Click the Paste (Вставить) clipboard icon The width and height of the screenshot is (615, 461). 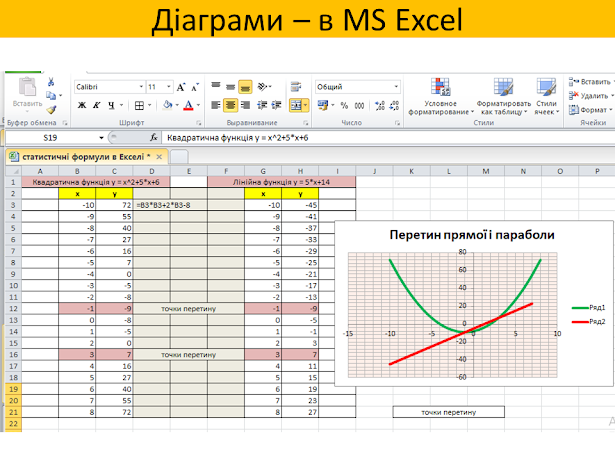[x=27, y=86]
